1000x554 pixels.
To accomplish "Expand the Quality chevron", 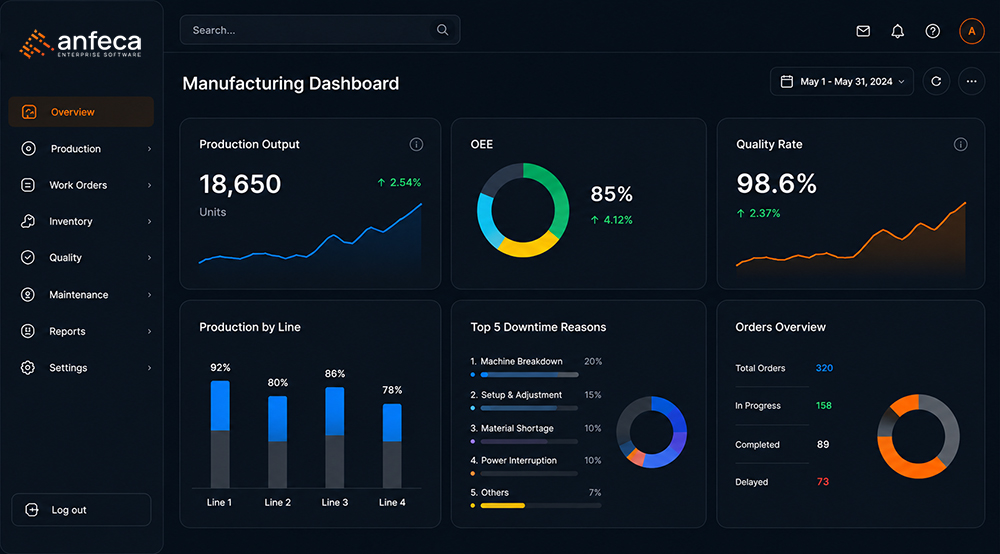I will point(149,258).
